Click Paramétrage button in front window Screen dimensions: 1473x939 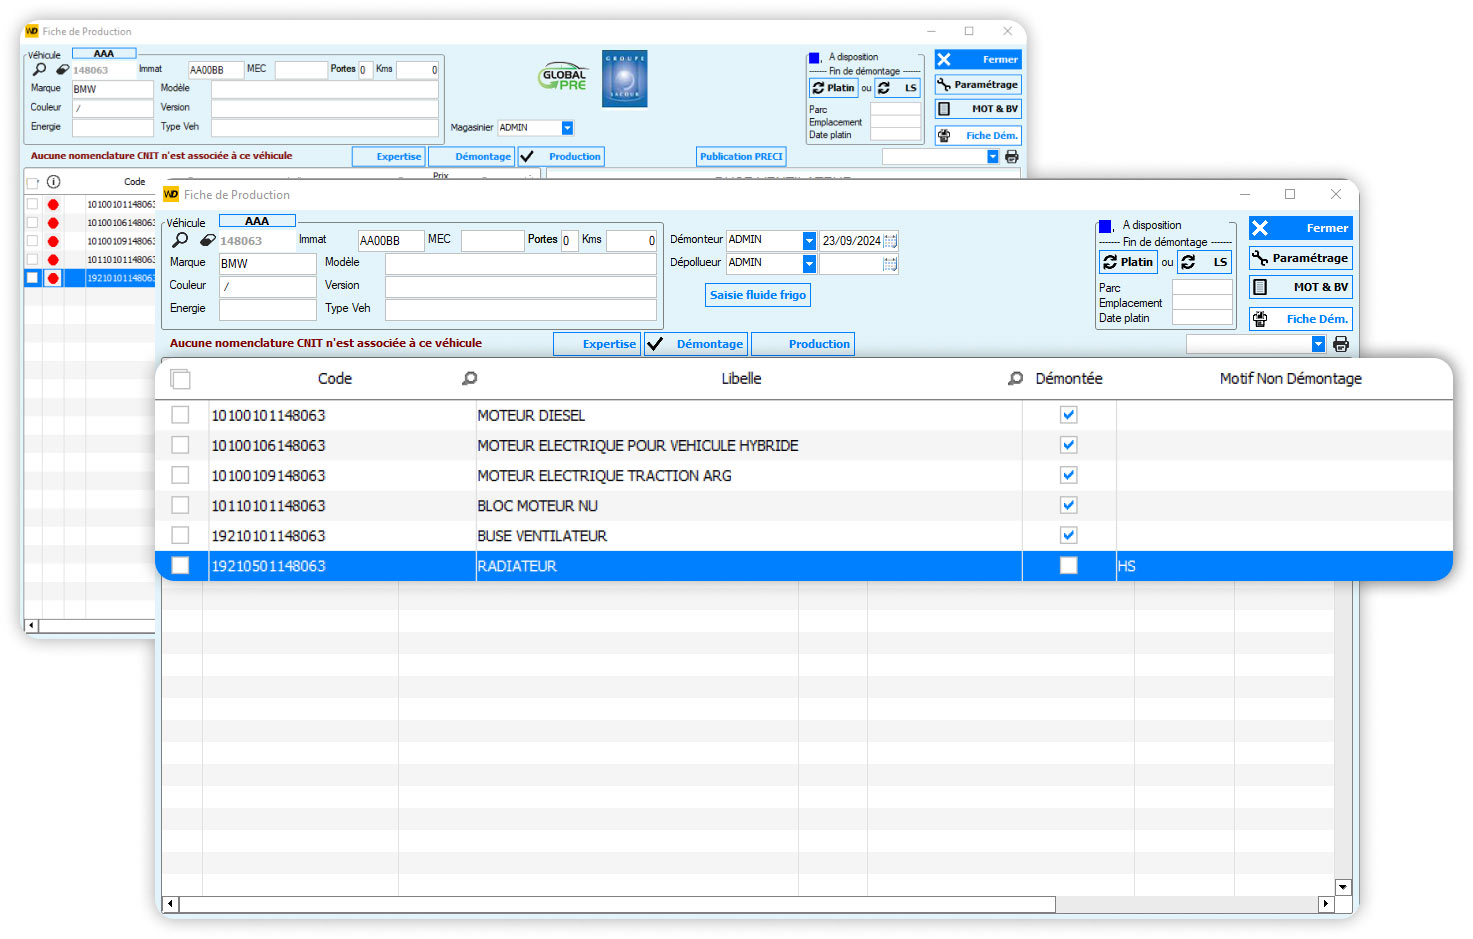(1300, 258)
